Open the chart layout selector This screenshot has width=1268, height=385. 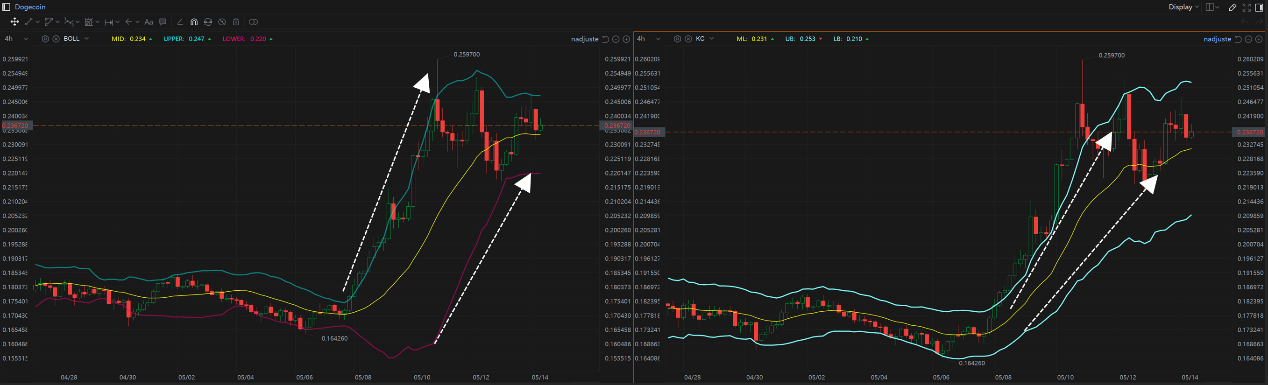pyautogui.click(x=1212, y=7)
